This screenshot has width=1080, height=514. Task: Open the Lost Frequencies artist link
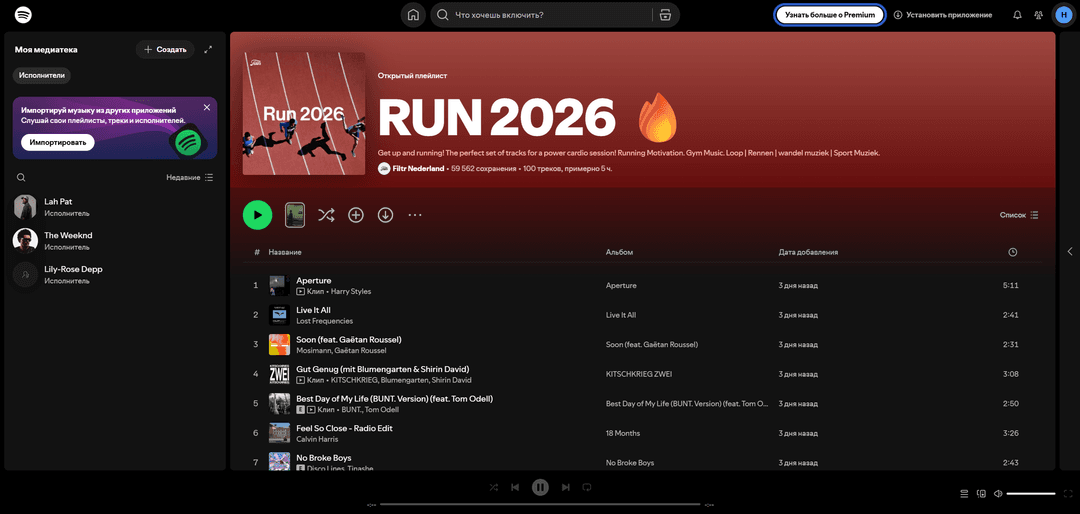click(324, 321)
